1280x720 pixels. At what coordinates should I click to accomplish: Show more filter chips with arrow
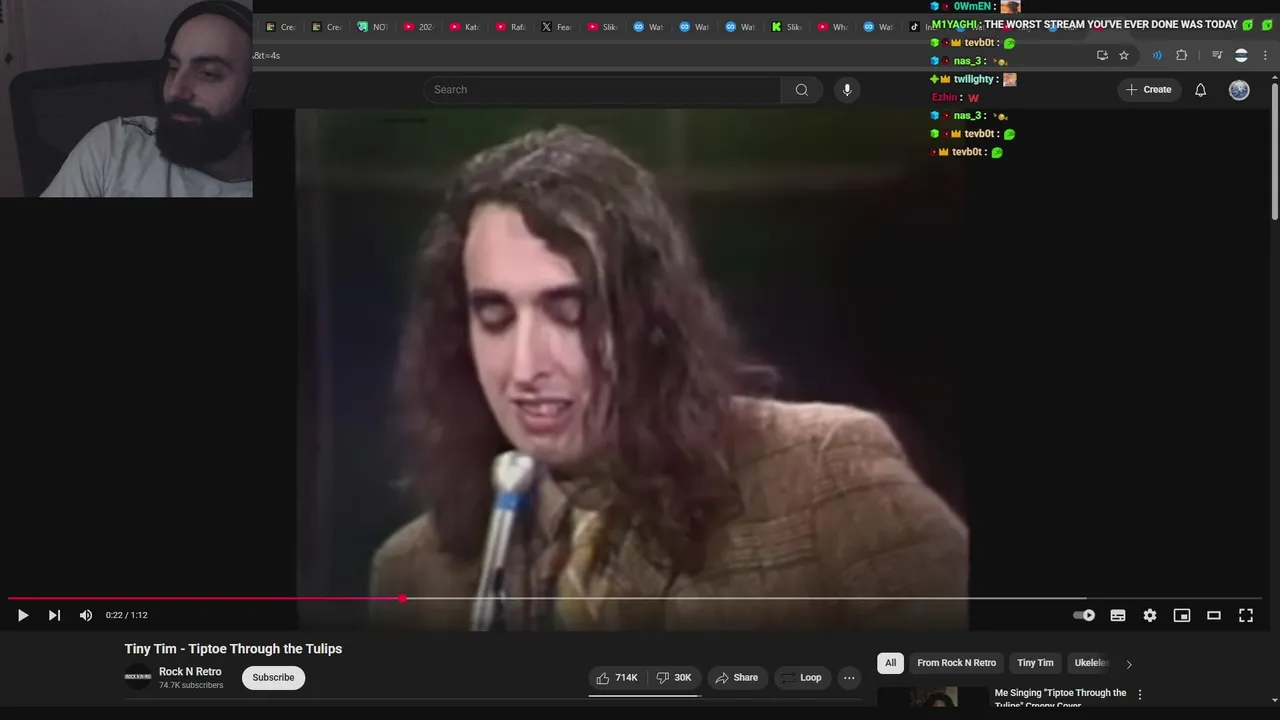tap(1129, 664)
